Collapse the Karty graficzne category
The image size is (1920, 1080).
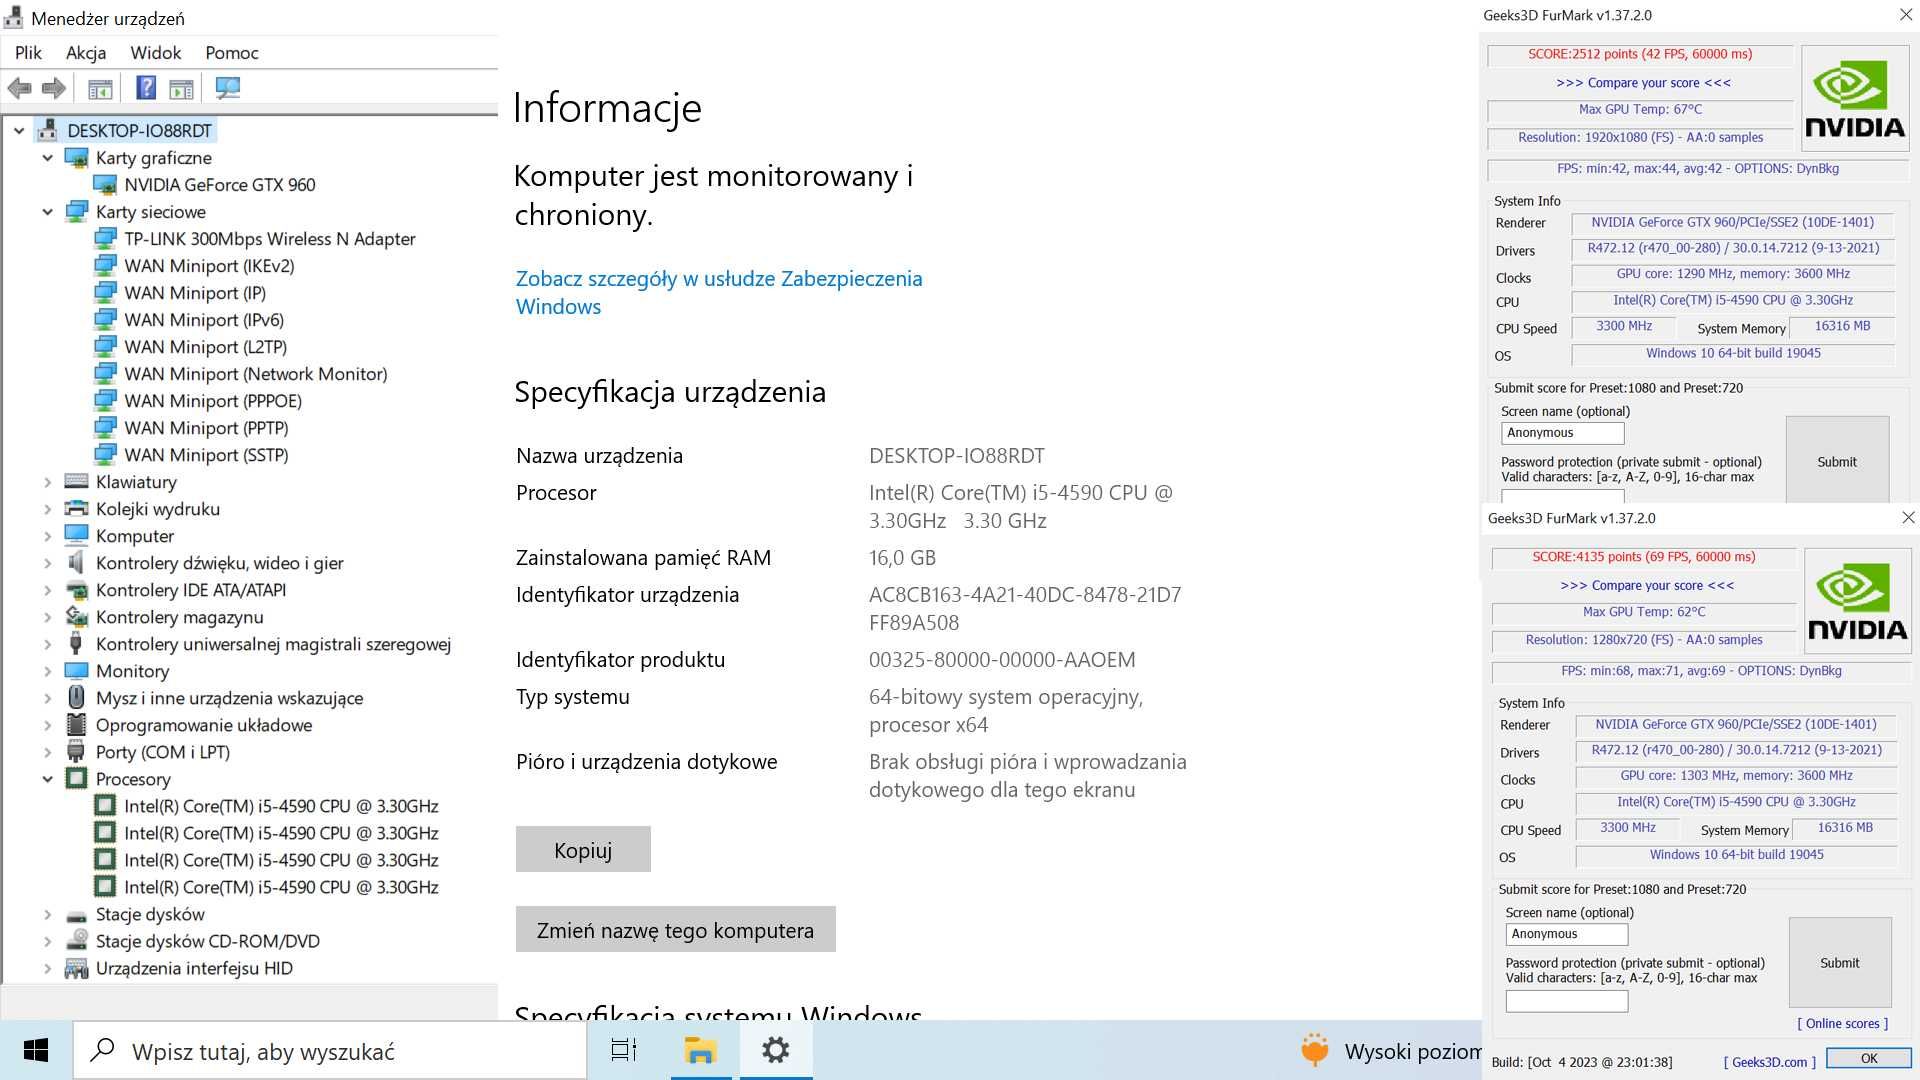tap(47, 158)
